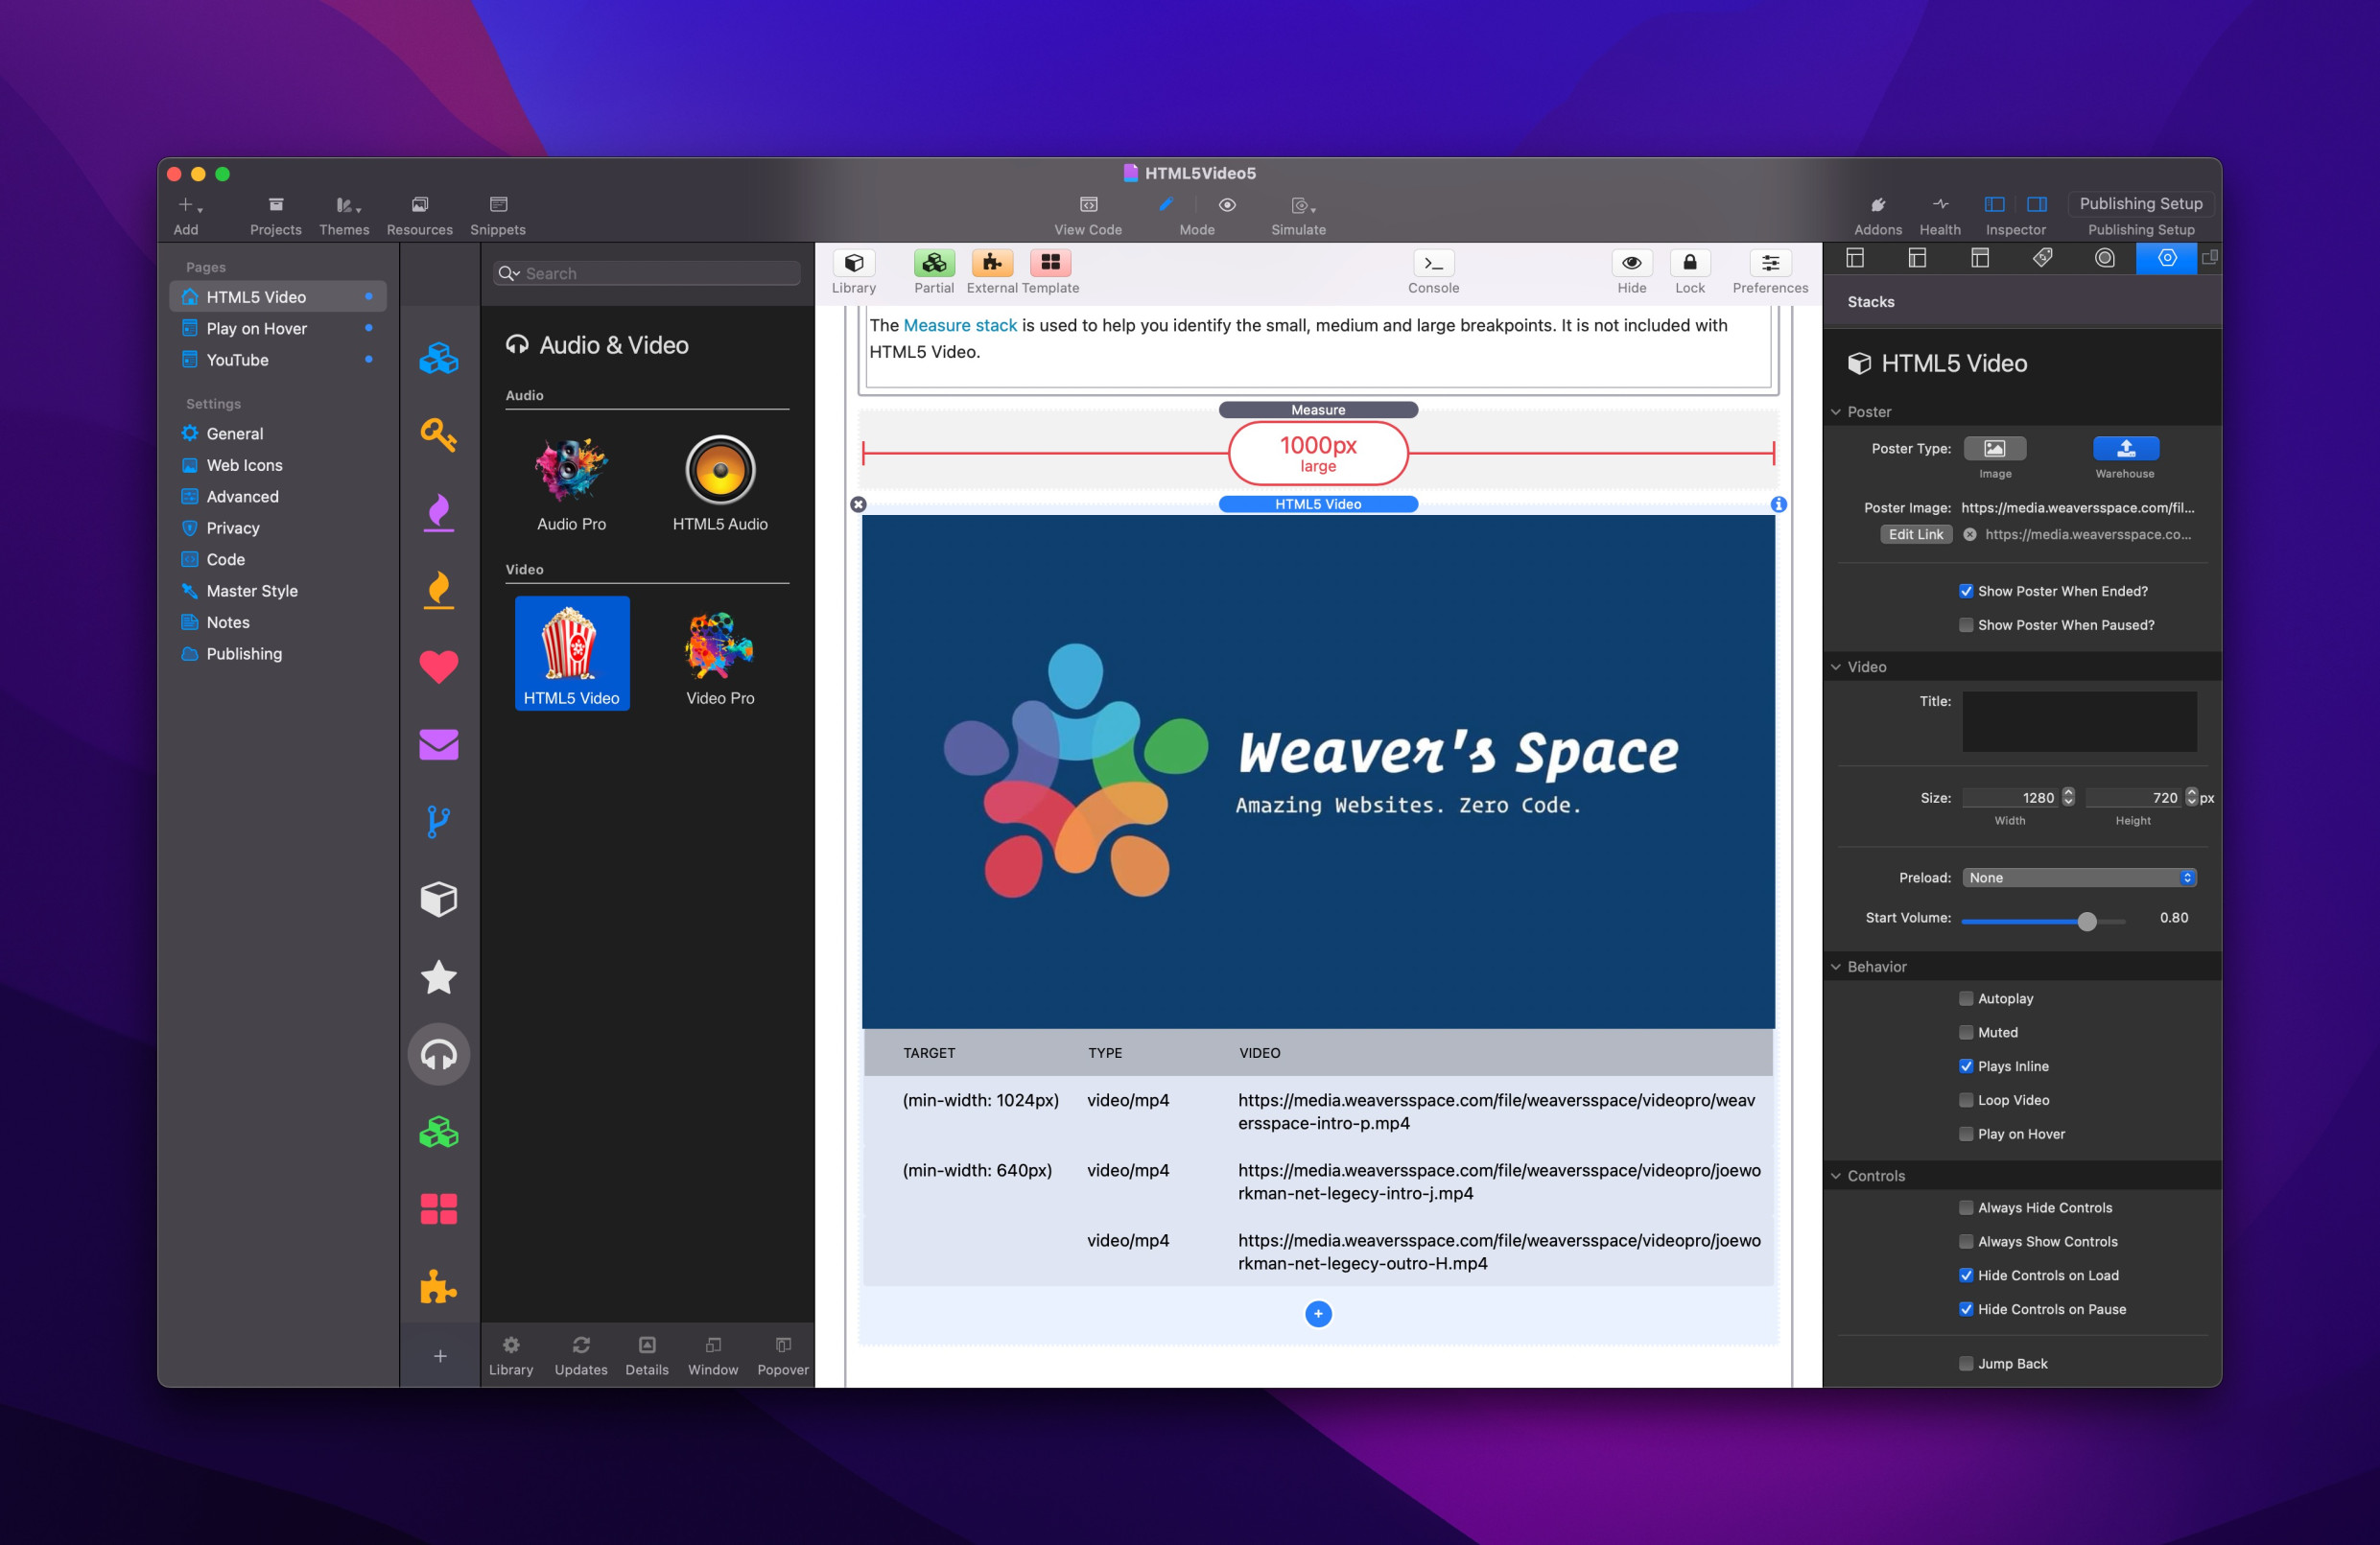Open the Console icon
The width and height of the screenshot is (2380, 1545).
pyautogui.click(x=1433, y=263)
